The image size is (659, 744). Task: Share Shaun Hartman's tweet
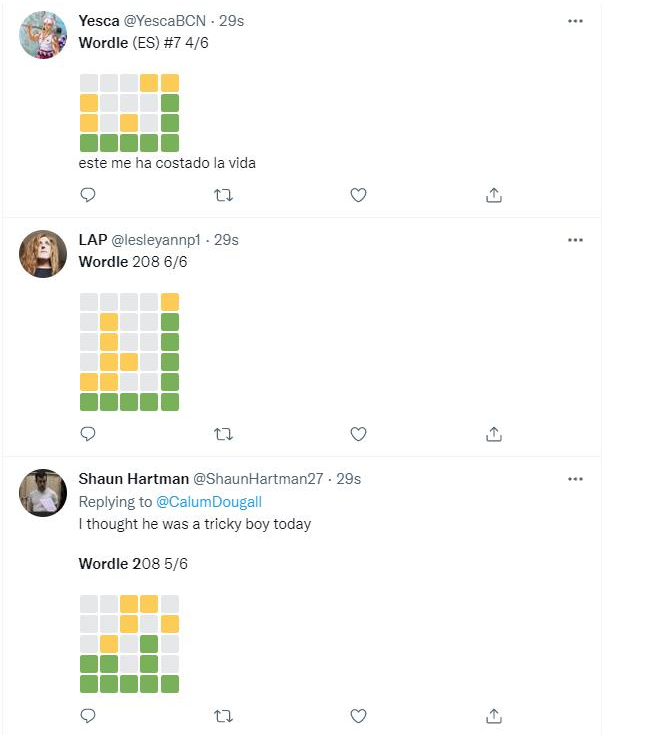(x=494, y=716)
